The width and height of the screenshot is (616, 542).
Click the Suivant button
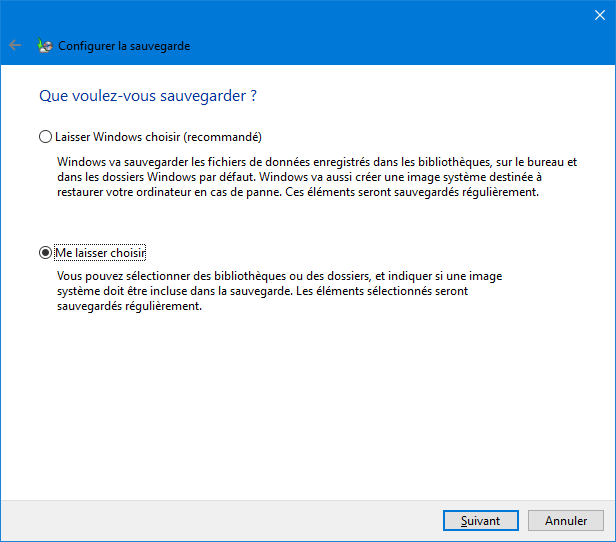(480, 520)
